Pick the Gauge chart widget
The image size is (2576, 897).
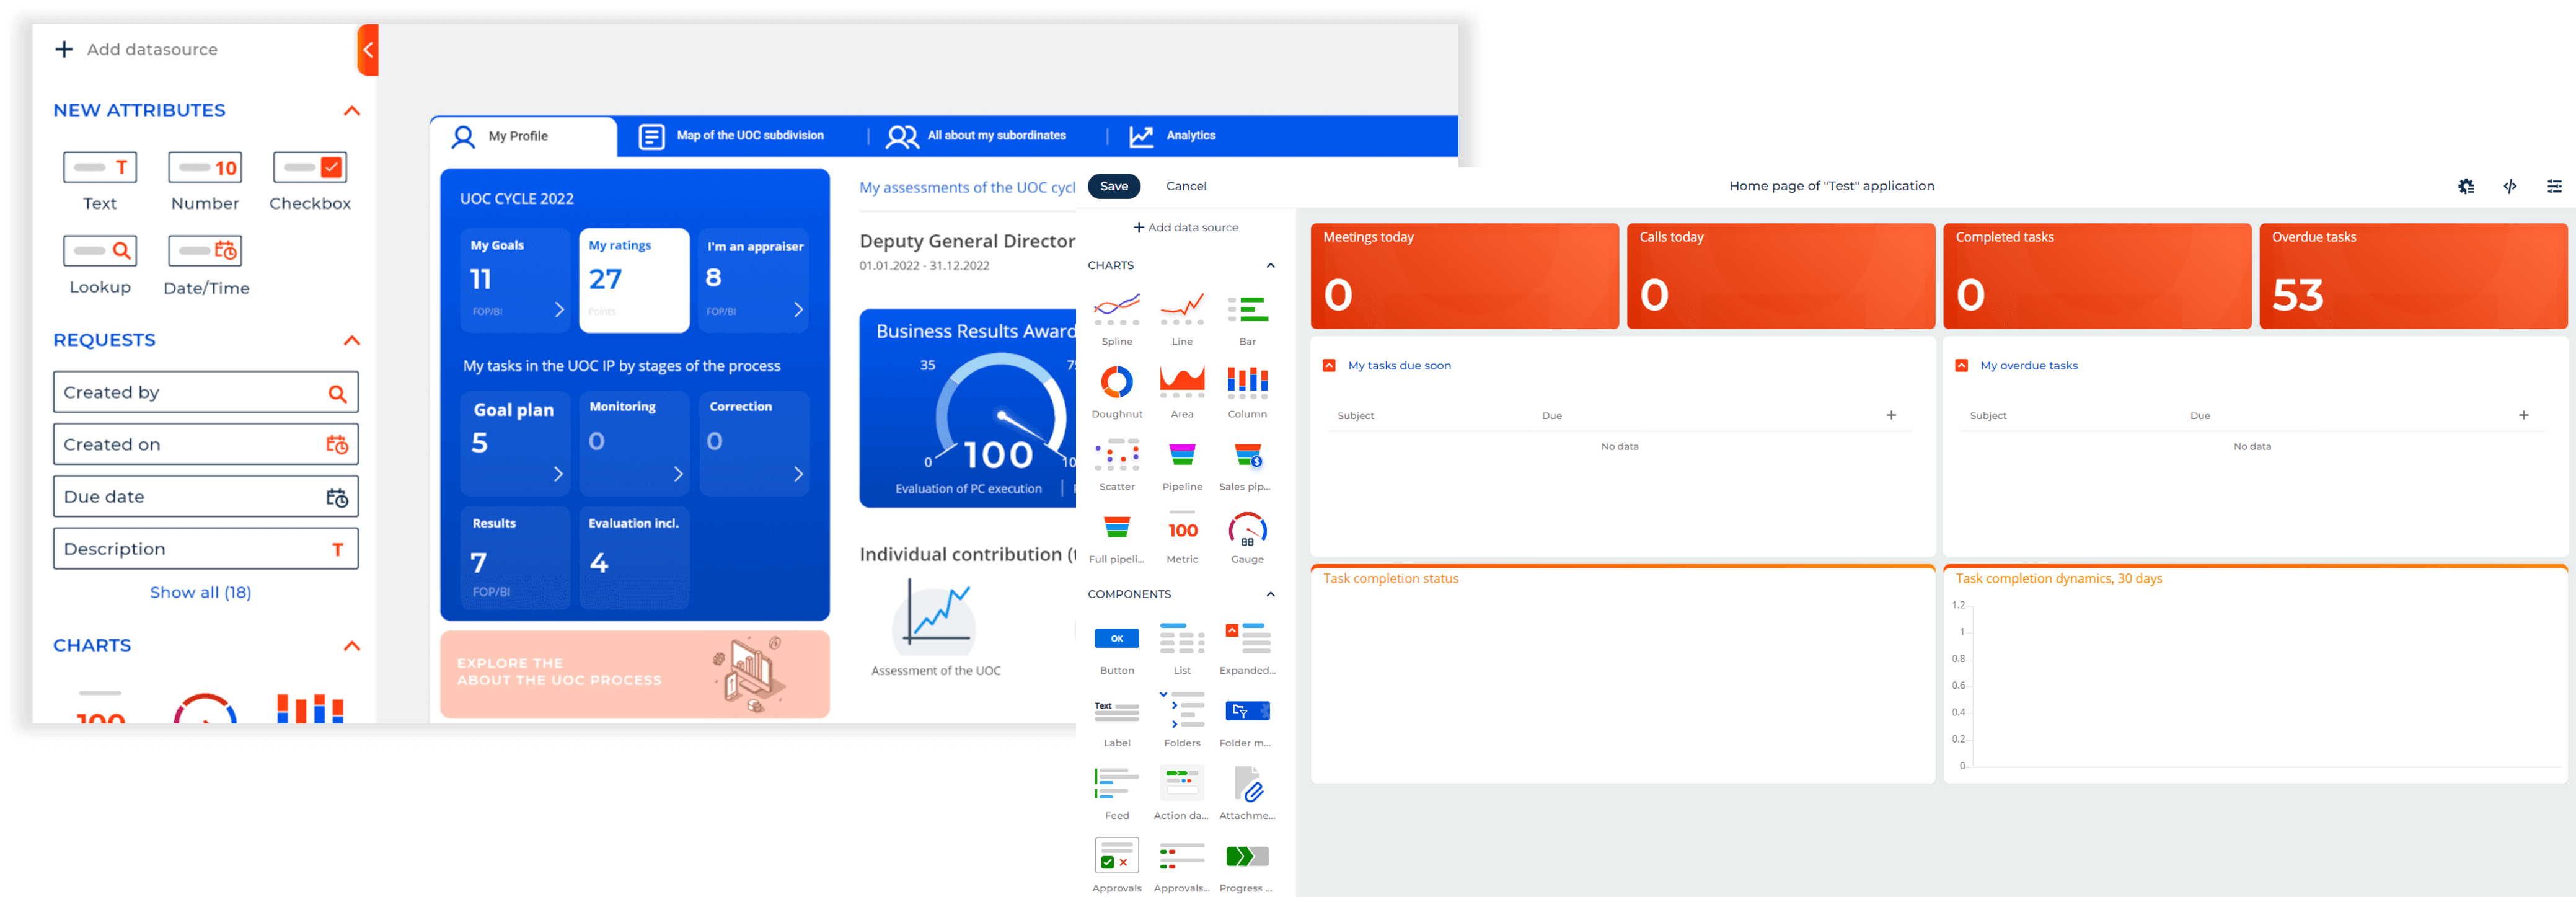[x=1247, y=528]
